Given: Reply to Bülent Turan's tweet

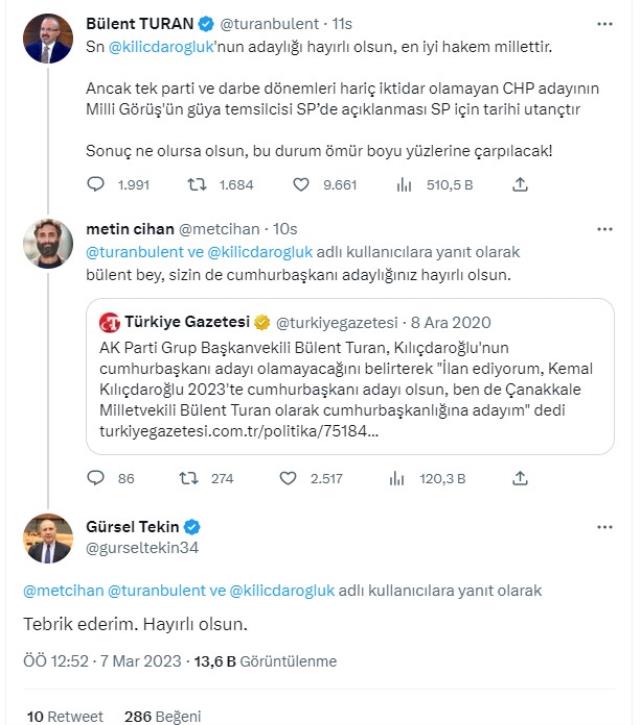Looking at the screenshot, I should tap(96, 185).
